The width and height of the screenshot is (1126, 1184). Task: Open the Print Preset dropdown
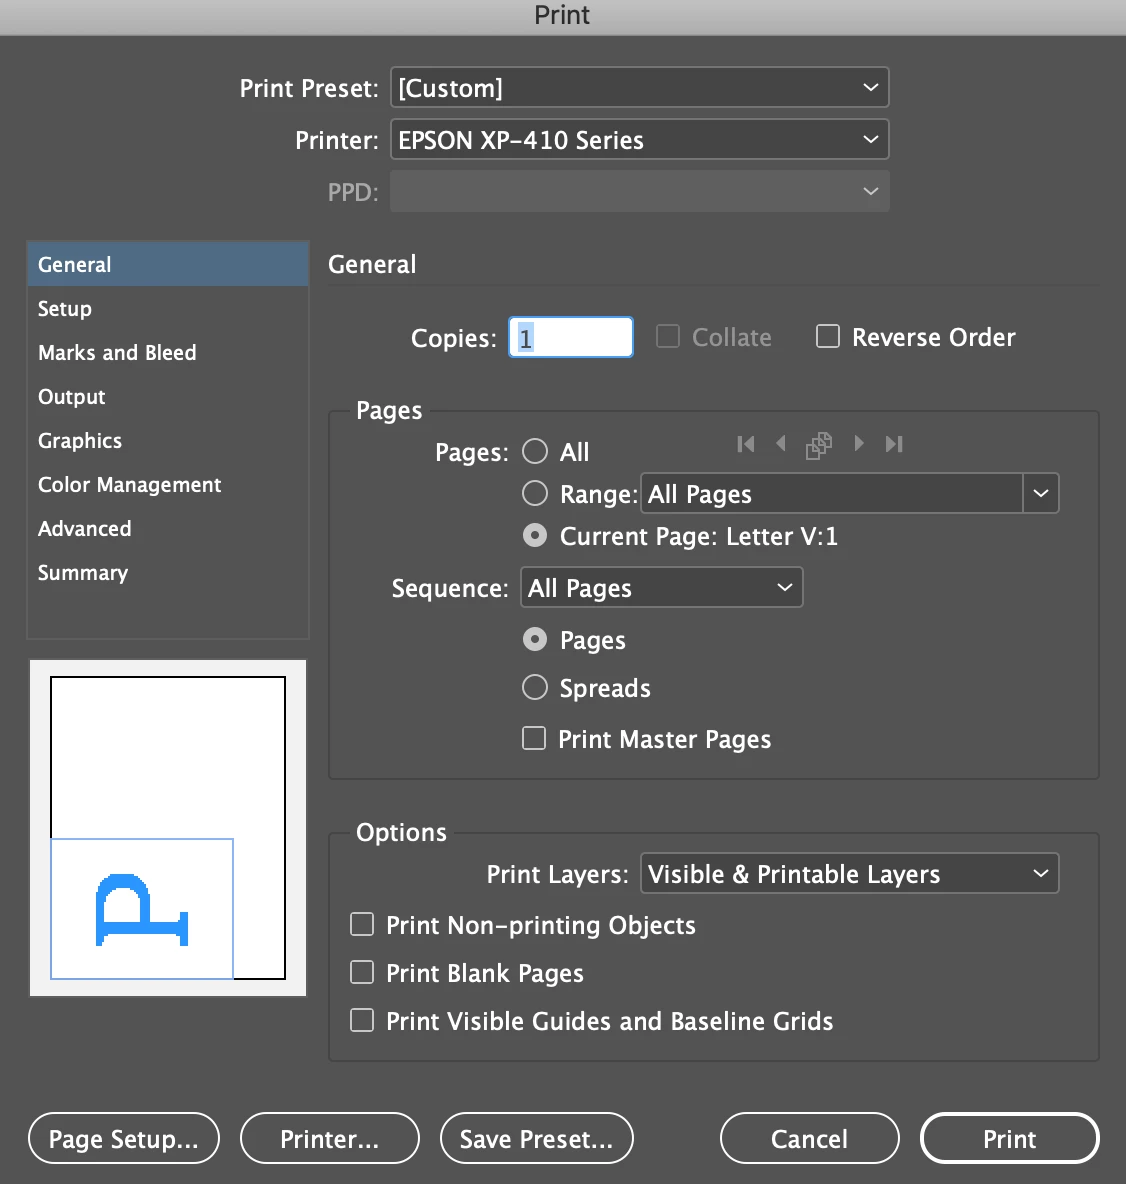[639, 88]
